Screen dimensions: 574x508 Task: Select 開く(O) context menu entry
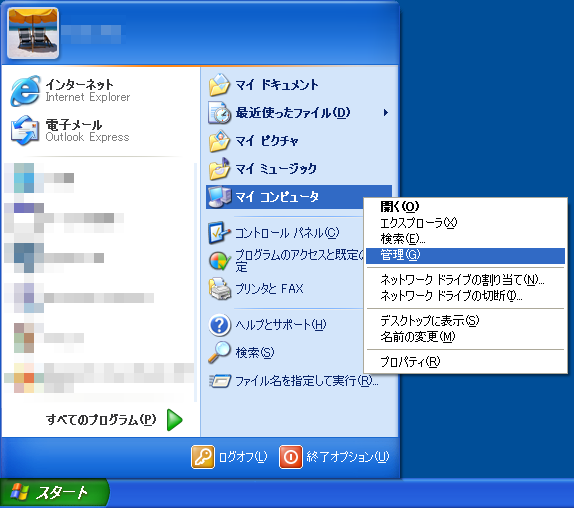pyautogui.click(x=465, y=206)
